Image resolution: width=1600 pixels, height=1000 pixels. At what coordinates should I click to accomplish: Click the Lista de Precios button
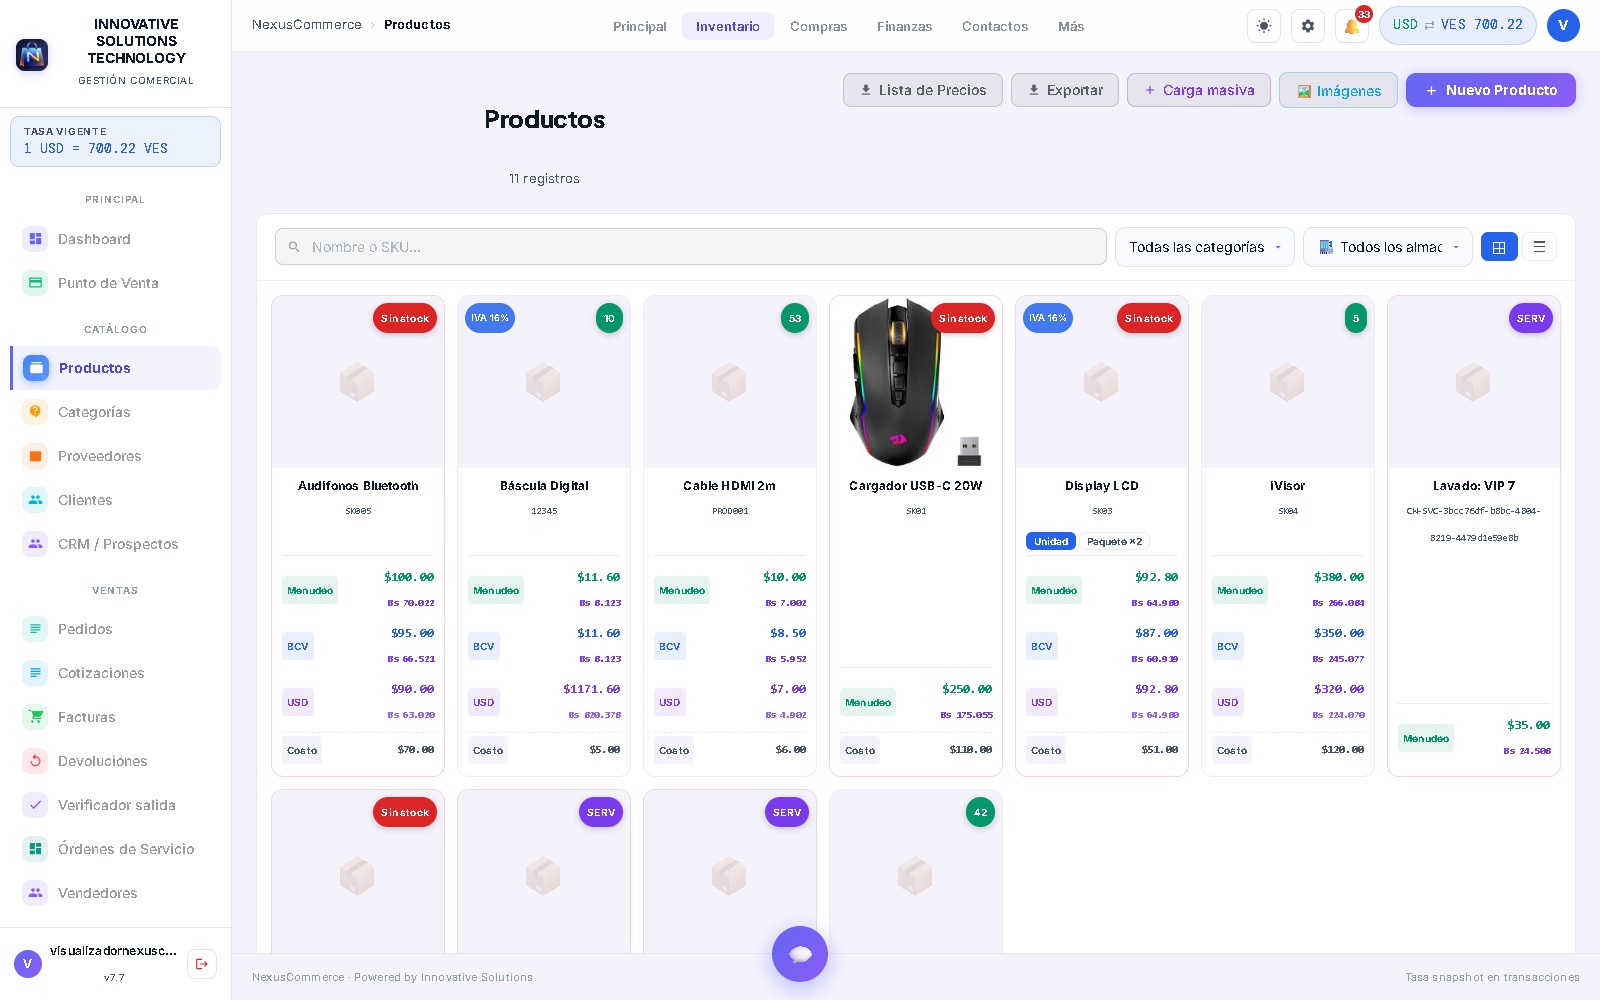tap(923, 90)
